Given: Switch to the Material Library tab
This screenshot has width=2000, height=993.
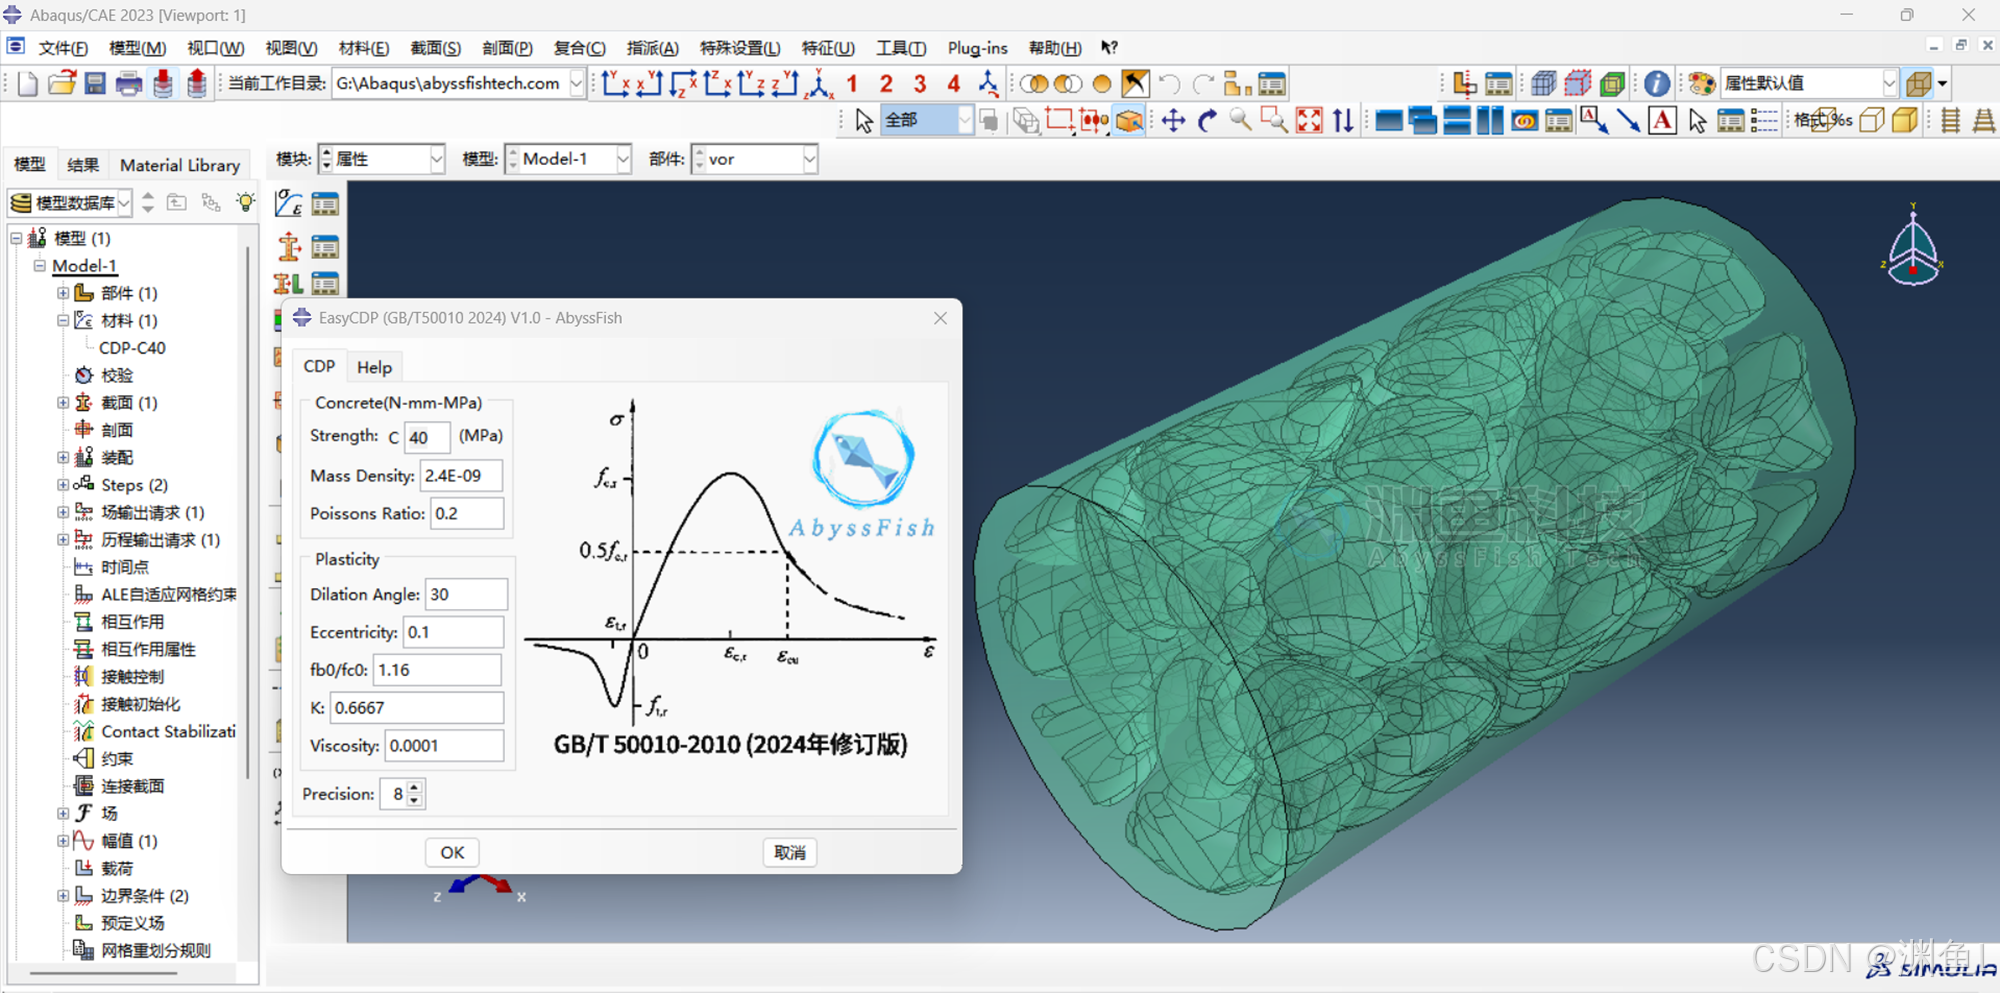Looking at the screenshot, I should click(180, 165).
